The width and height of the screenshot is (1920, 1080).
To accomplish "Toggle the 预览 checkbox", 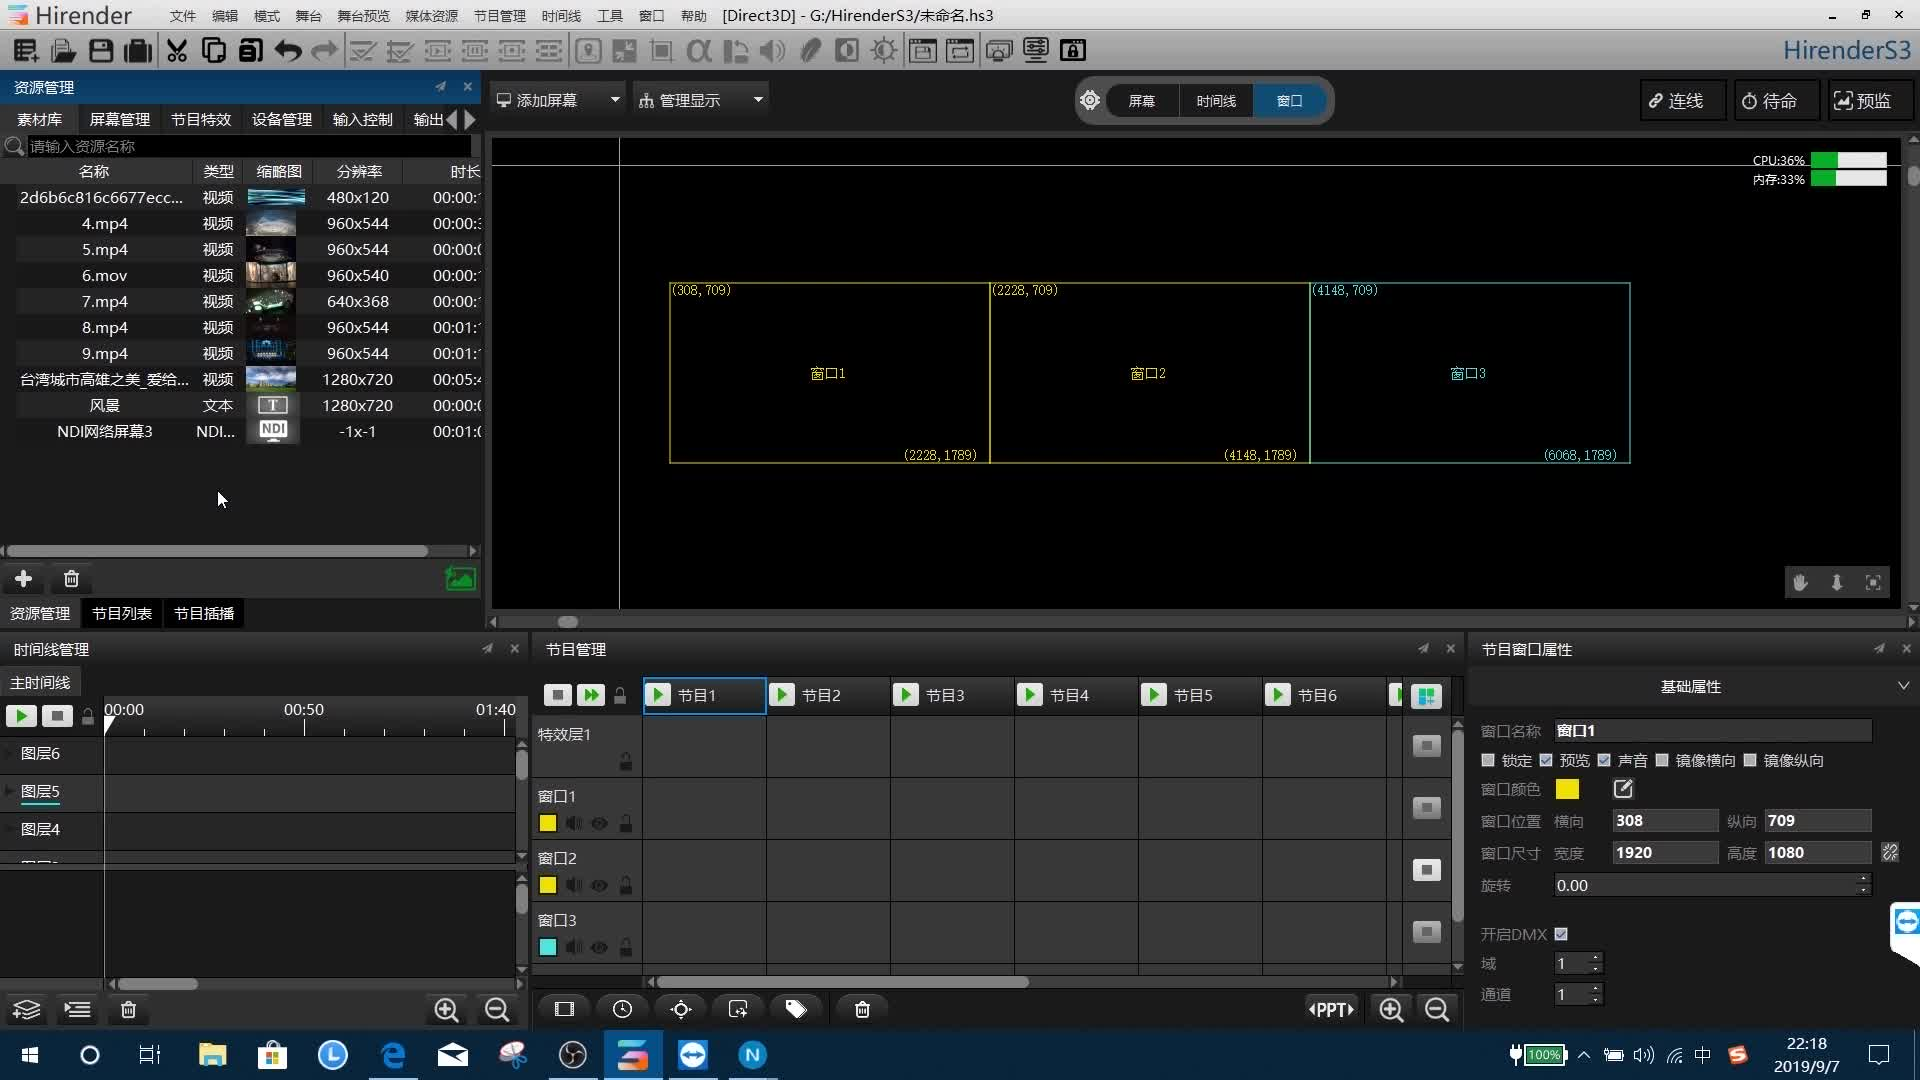I will (x=1546, y=761).
